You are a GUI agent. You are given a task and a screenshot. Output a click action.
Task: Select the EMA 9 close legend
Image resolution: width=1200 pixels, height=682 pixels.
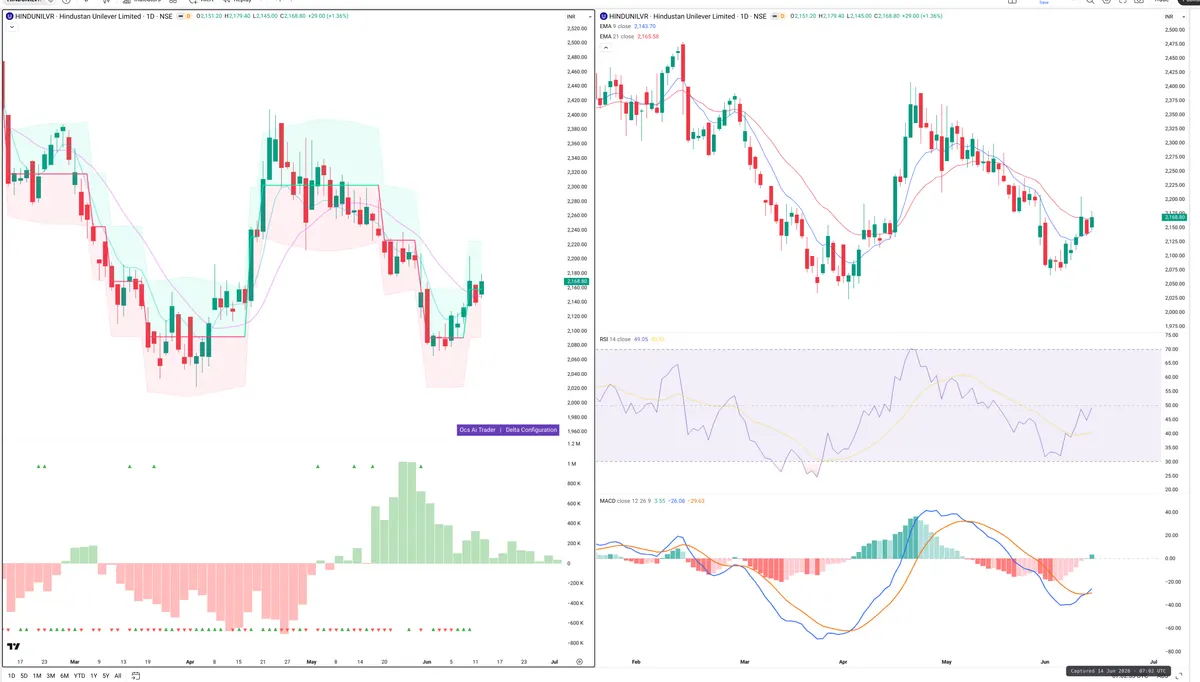point(616,26)
